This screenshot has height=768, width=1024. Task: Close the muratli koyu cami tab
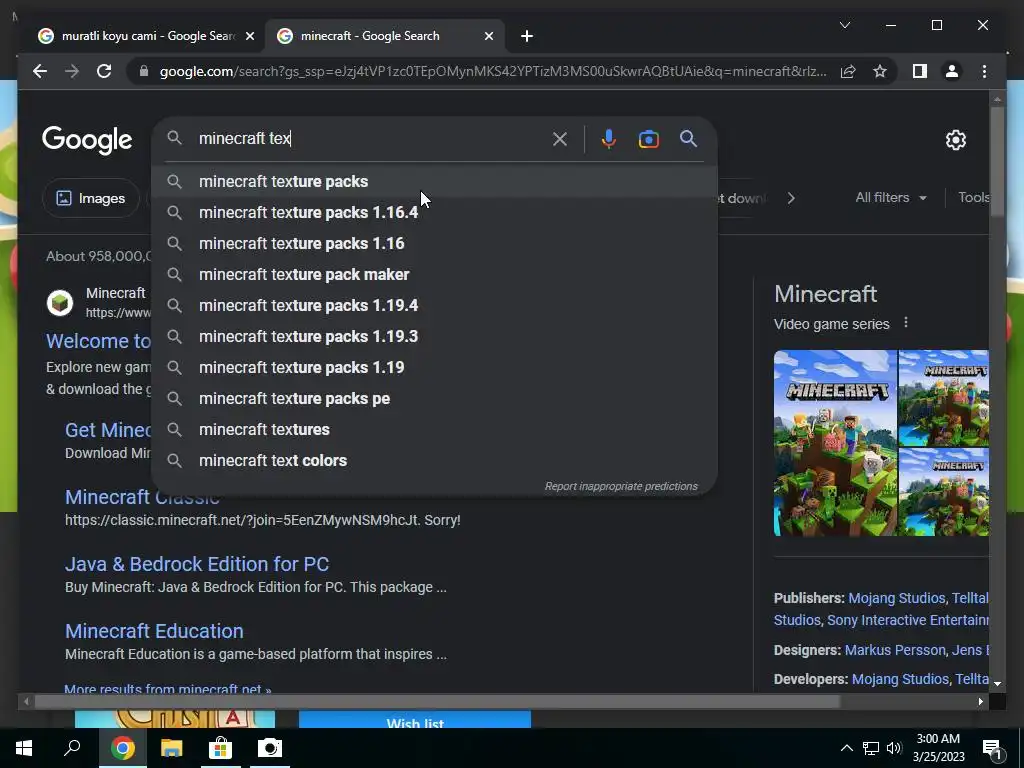pyautogui.click(x=249, y=37)
